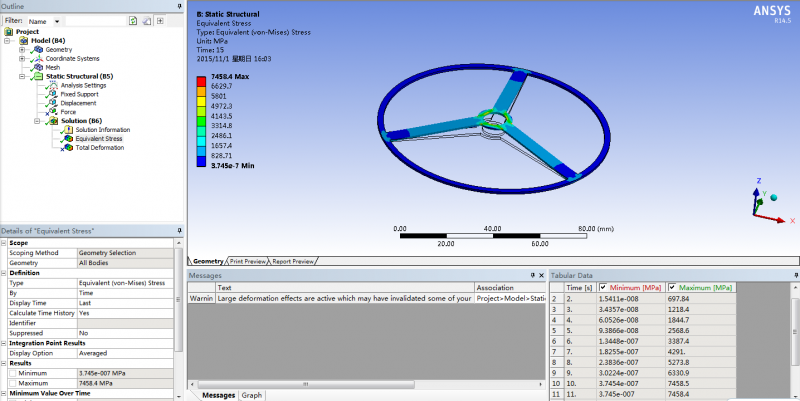Select the Fixed Support boundary condition
Viewport: 800px width, 401px height.
click(81, 94)
